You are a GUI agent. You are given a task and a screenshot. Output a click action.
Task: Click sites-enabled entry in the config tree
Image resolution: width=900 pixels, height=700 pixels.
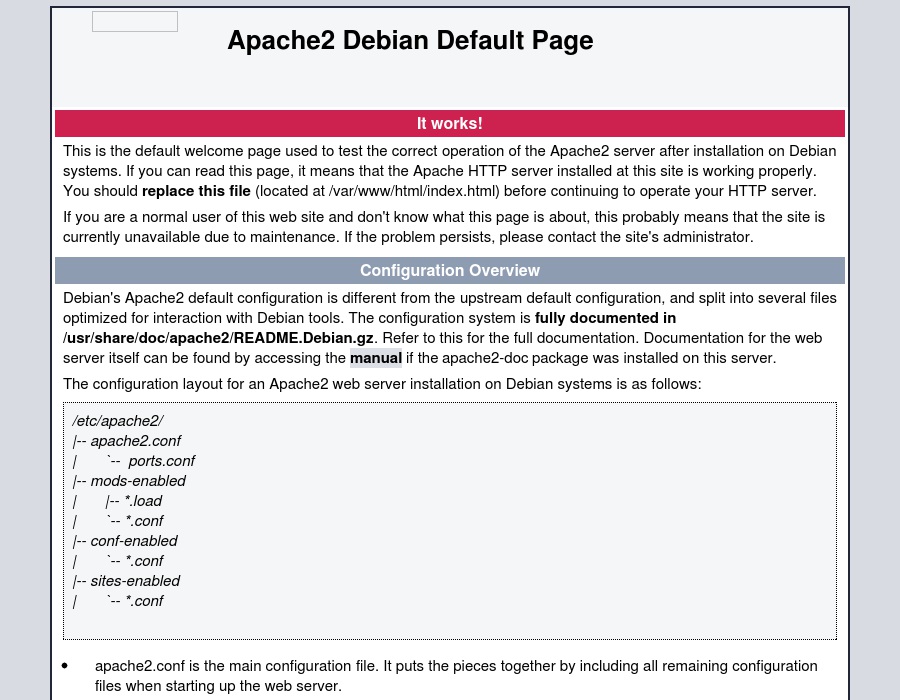pos(135,581)
